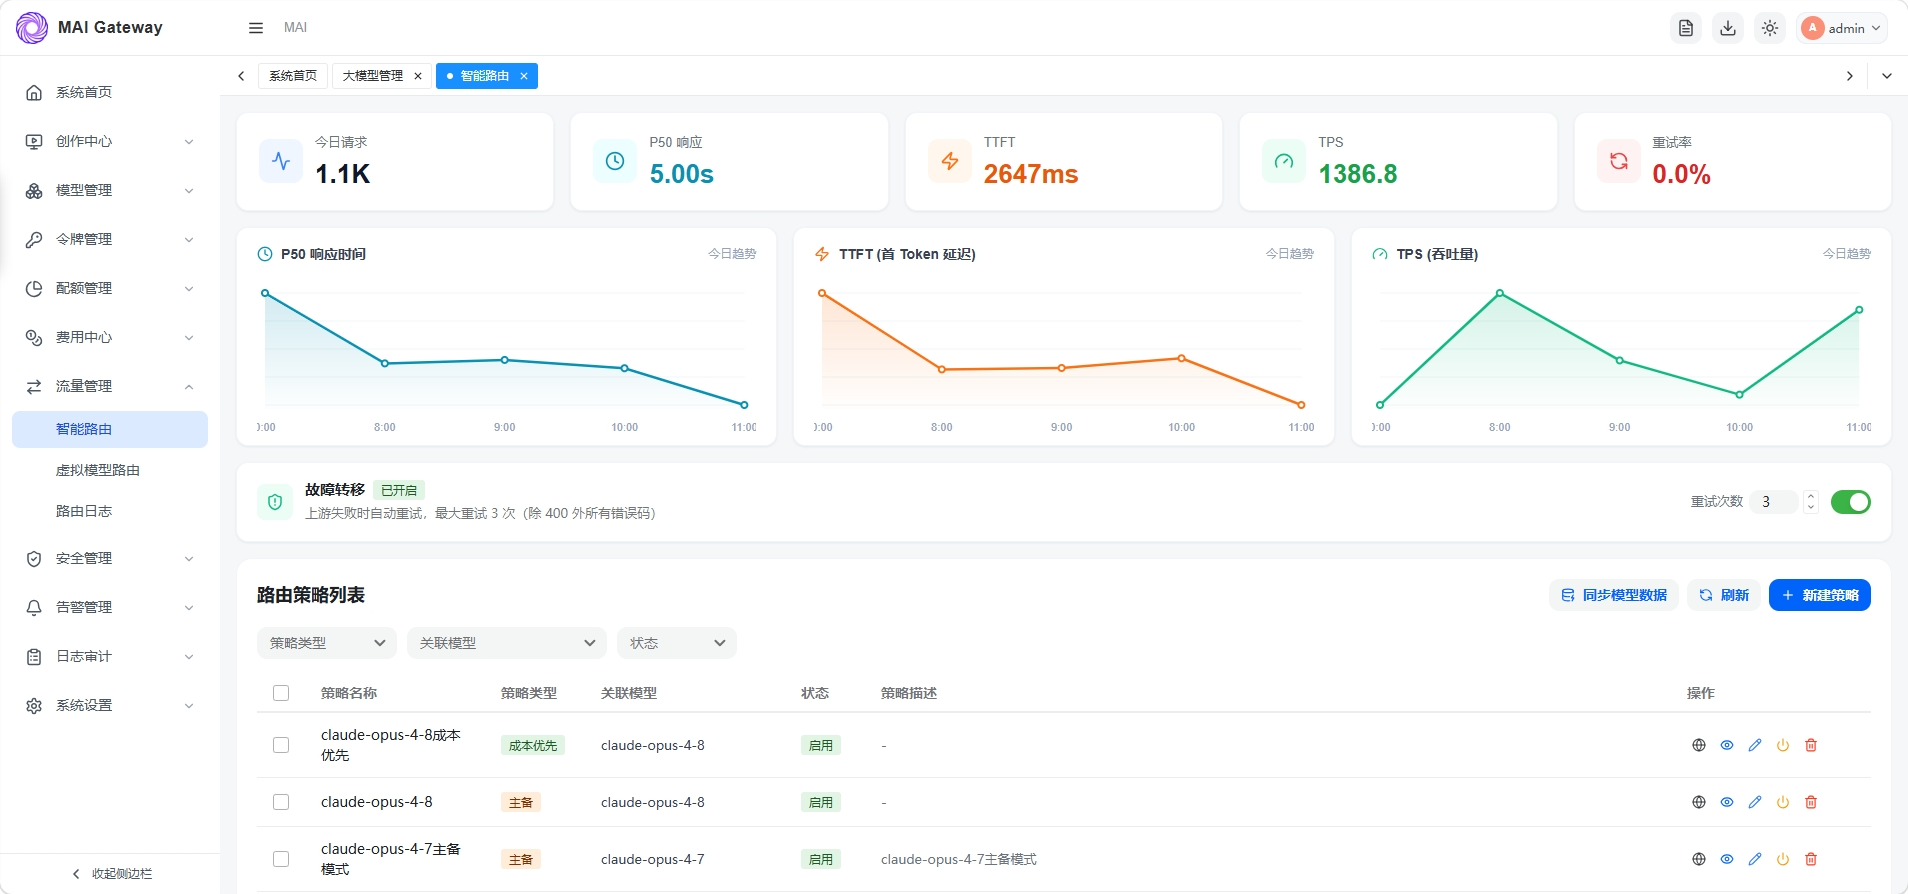The image size is (1908, 894).
Task: Open the 策略类型 filter dropdown
Action: (x=327, y=643)
